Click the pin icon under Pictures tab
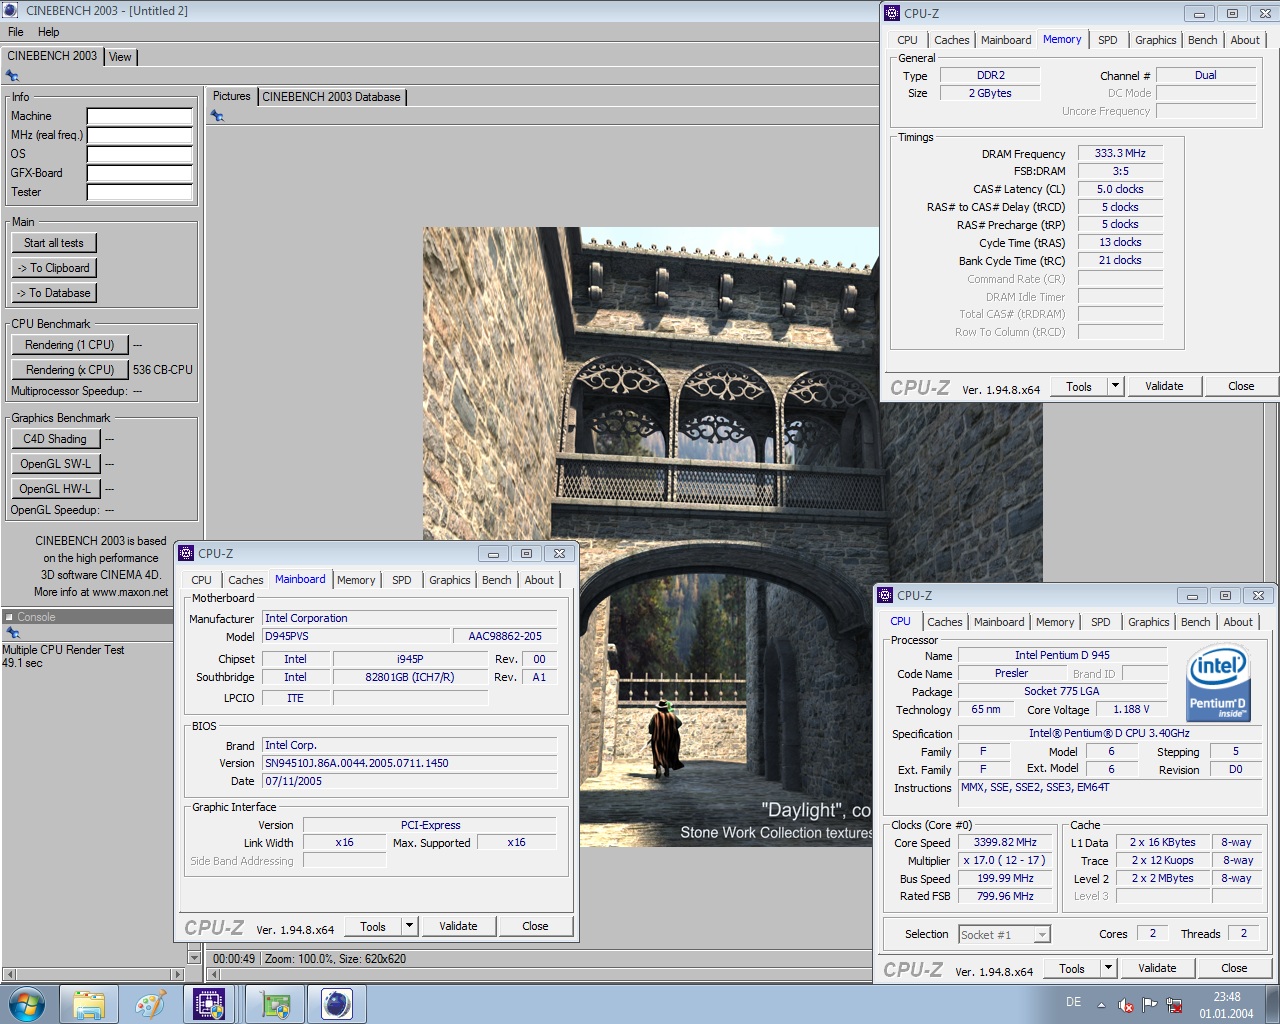 click(x=217, y=116)
